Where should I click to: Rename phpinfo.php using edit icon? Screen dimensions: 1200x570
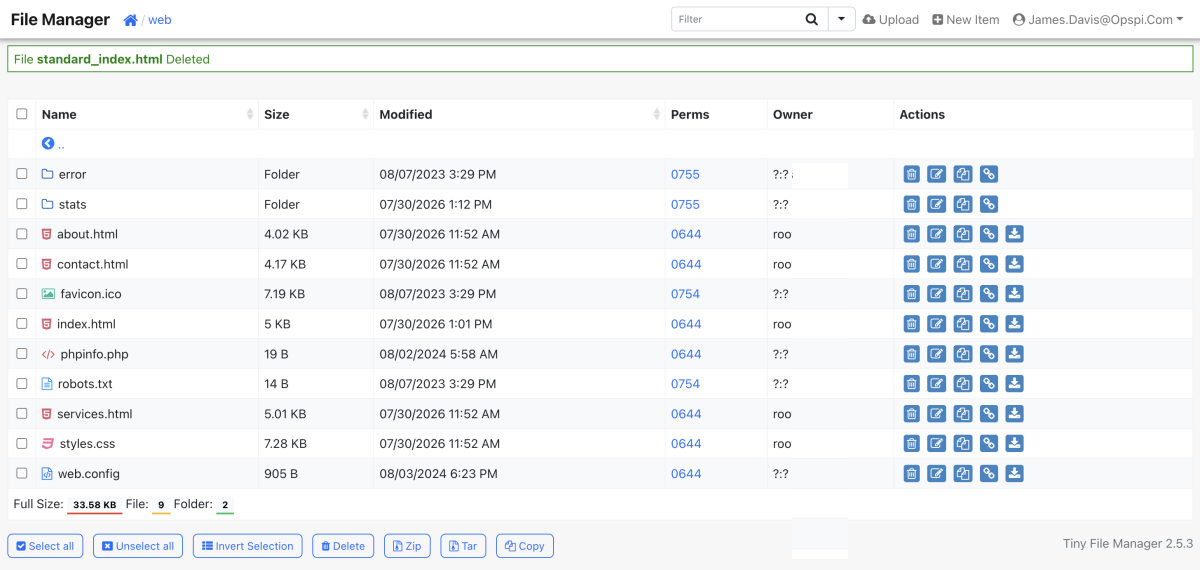pyautogui.click(x=937, y=354)
